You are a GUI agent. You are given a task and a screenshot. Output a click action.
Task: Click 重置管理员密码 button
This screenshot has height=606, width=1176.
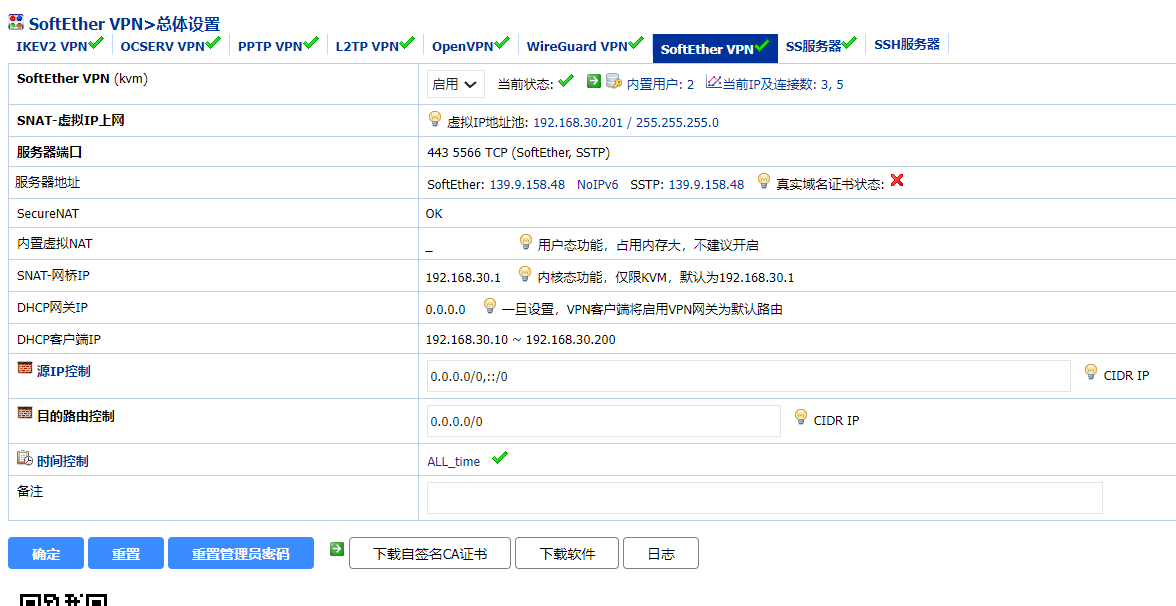(241, 554)
